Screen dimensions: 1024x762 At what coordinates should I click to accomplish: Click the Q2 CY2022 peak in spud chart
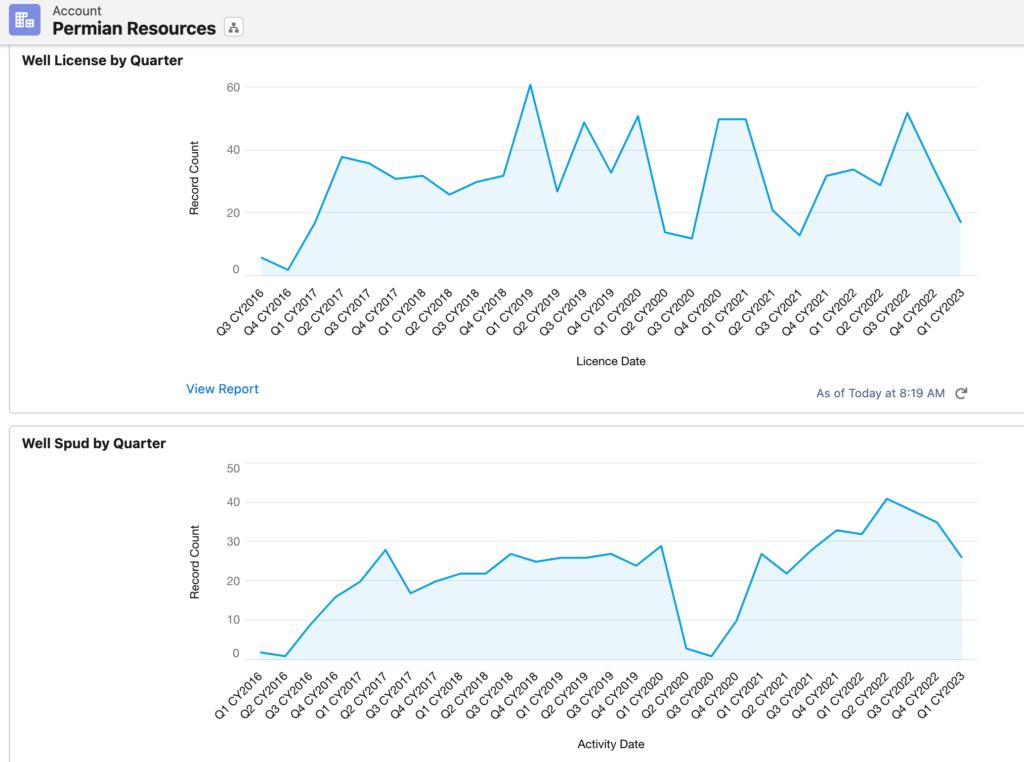[887, 499]
